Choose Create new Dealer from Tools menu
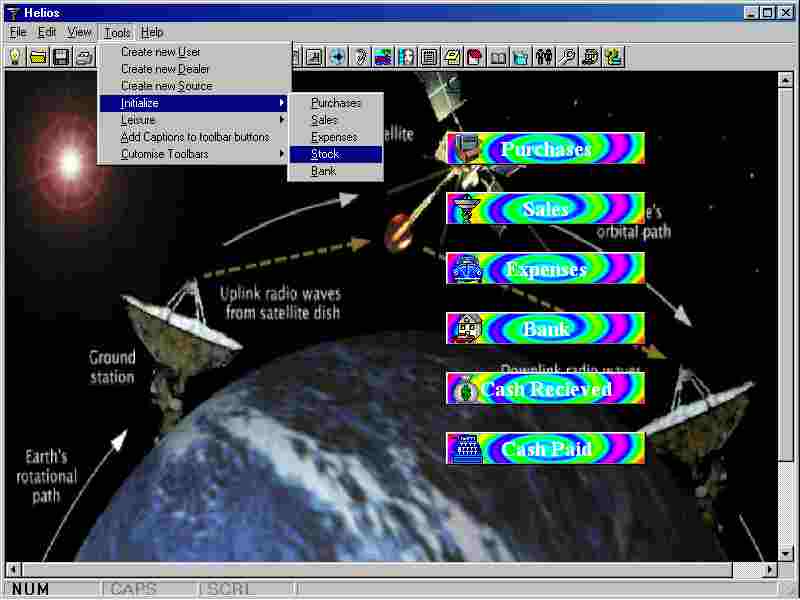 coord(165,69)
